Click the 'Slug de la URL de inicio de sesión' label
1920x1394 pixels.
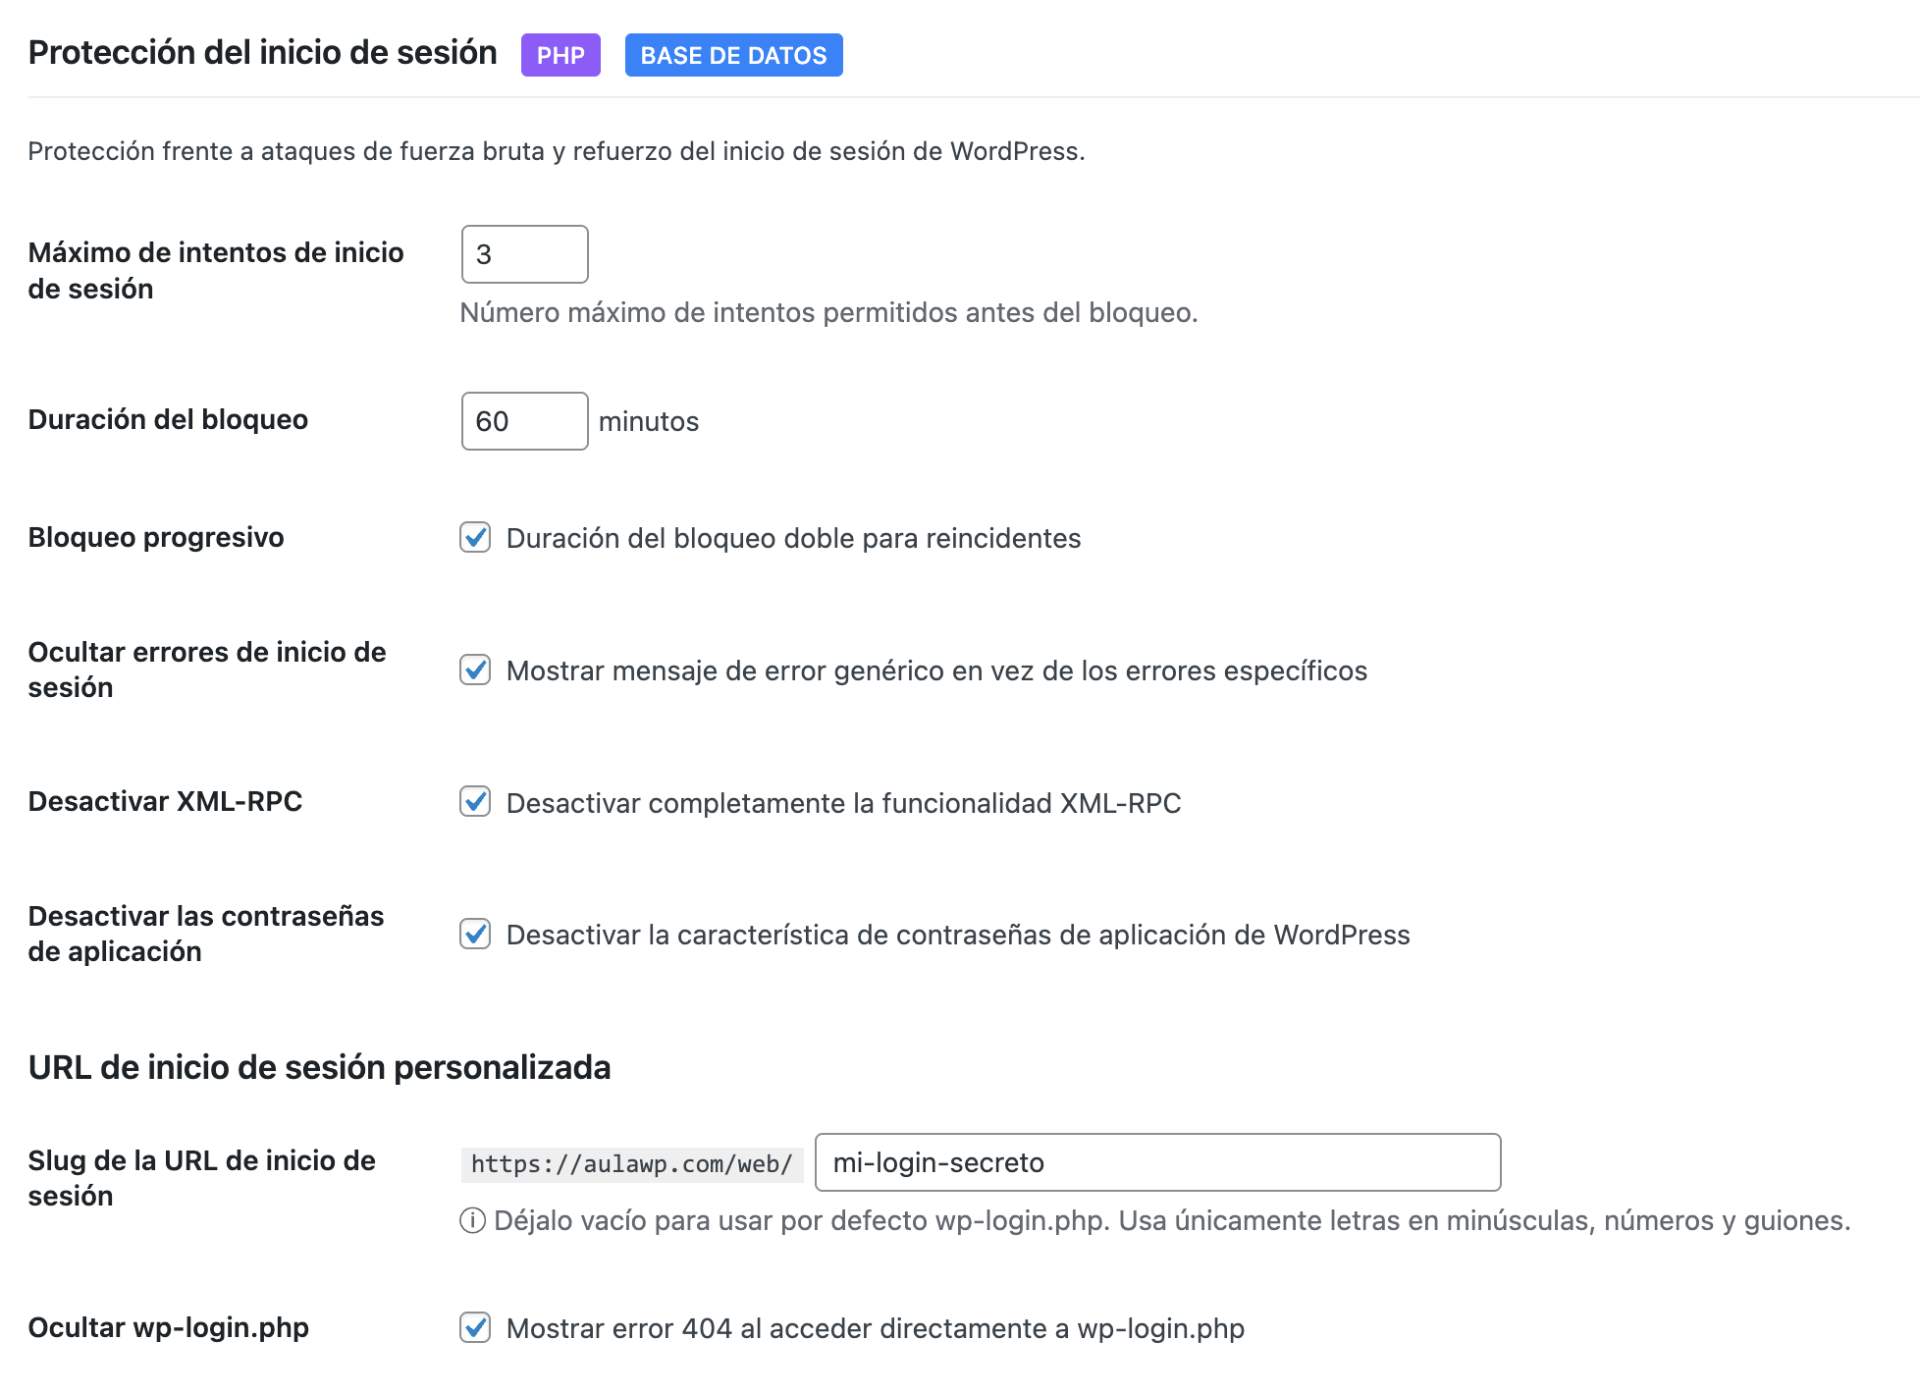201,1178
